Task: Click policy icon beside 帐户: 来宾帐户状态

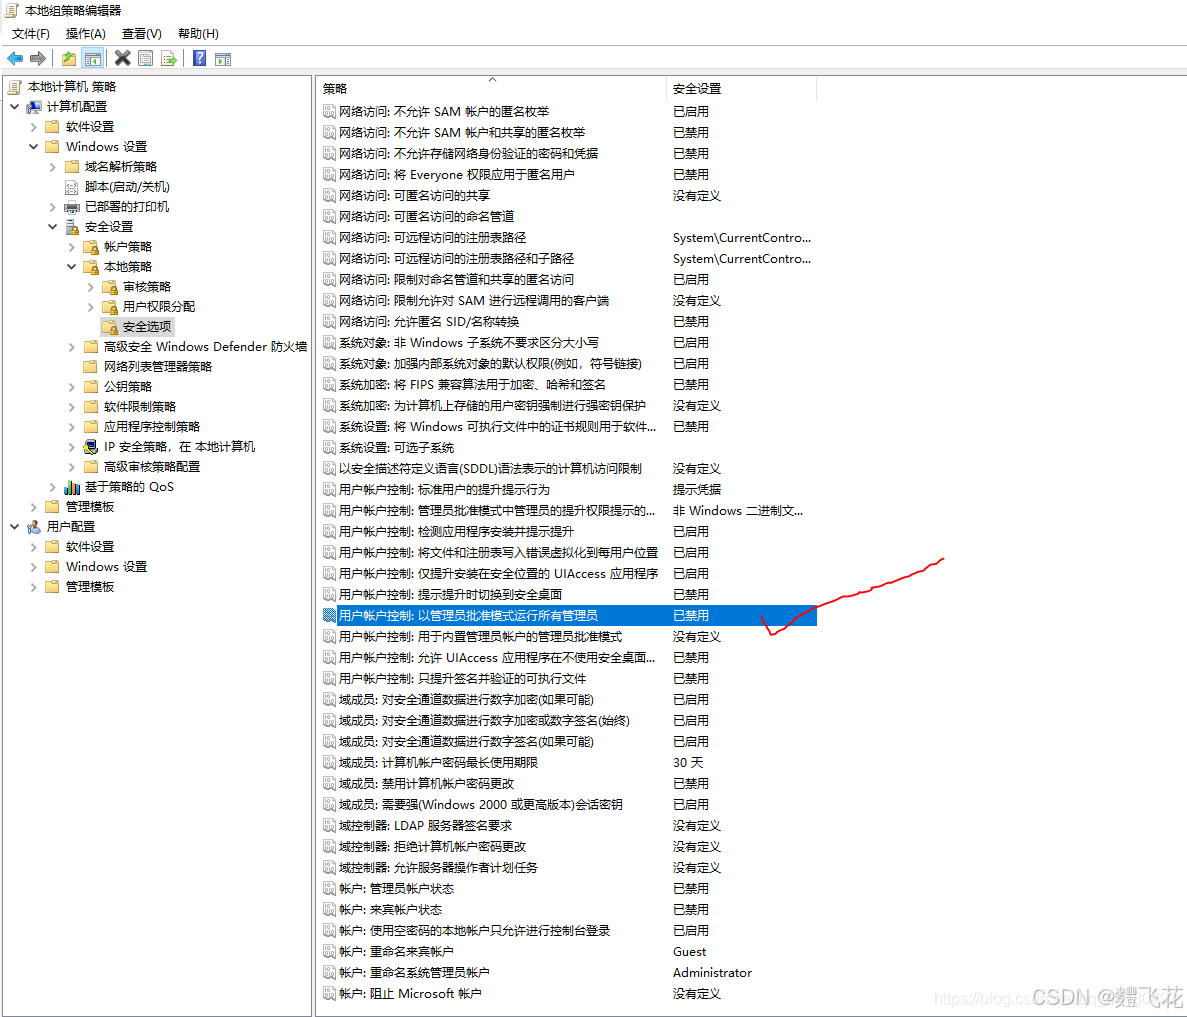Action: [x=329, y=909]
